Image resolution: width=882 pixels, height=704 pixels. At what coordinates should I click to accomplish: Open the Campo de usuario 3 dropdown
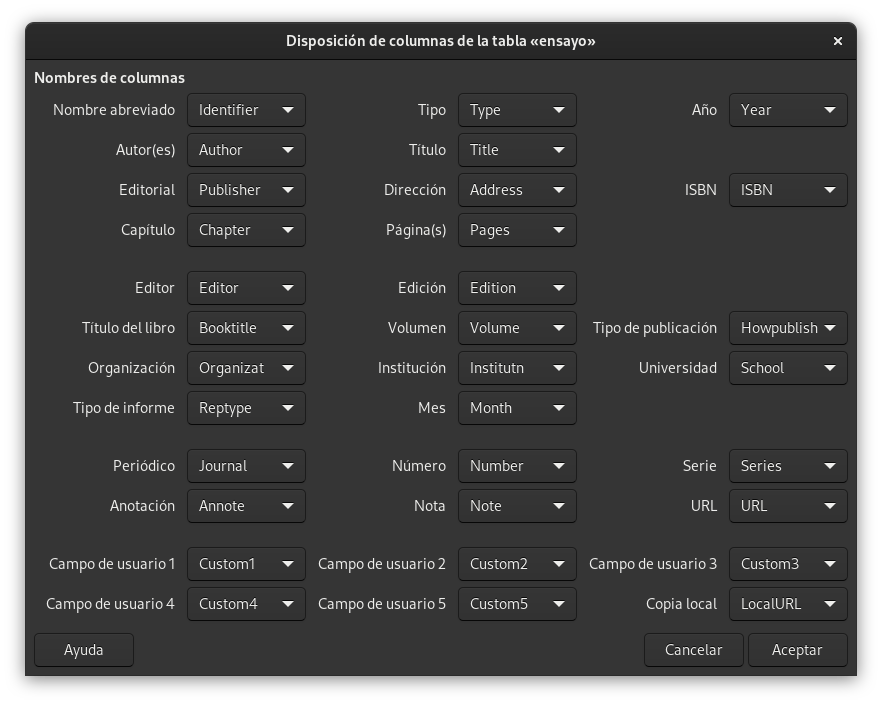(x=788, y=564)
